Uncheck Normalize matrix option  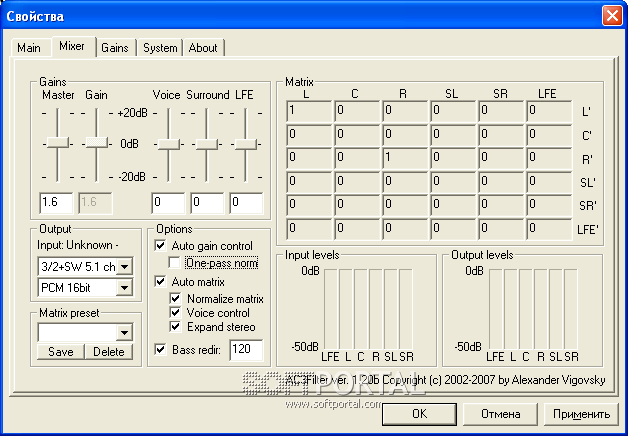click(x=175, y=298)
